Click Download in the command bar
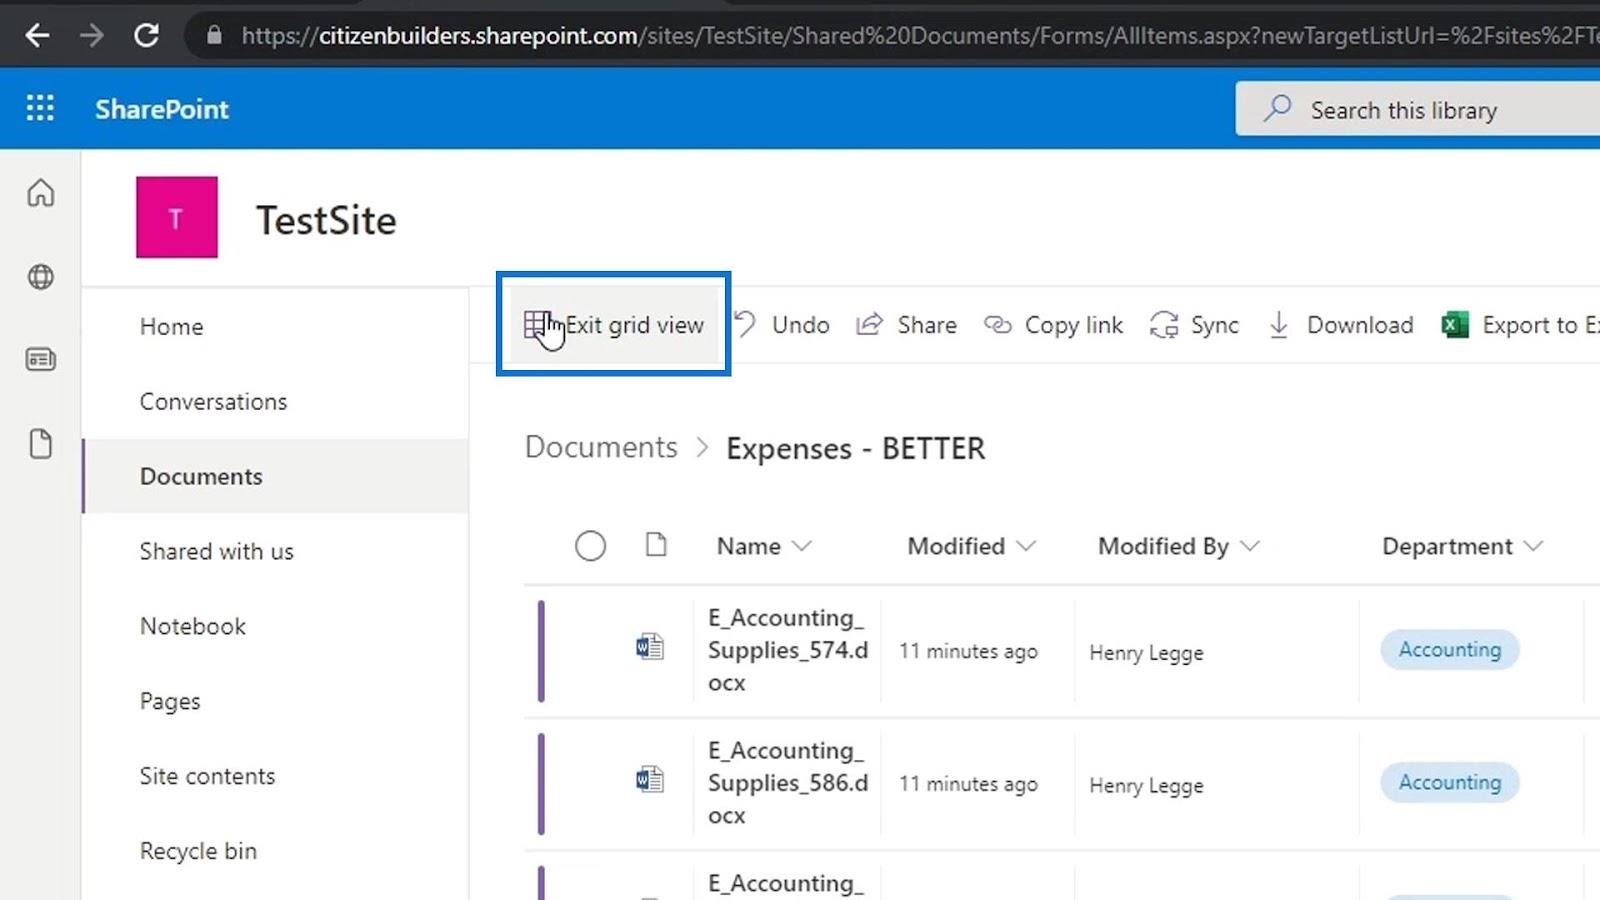This screenshot has width=1600, height=900. click(1341, 325)
